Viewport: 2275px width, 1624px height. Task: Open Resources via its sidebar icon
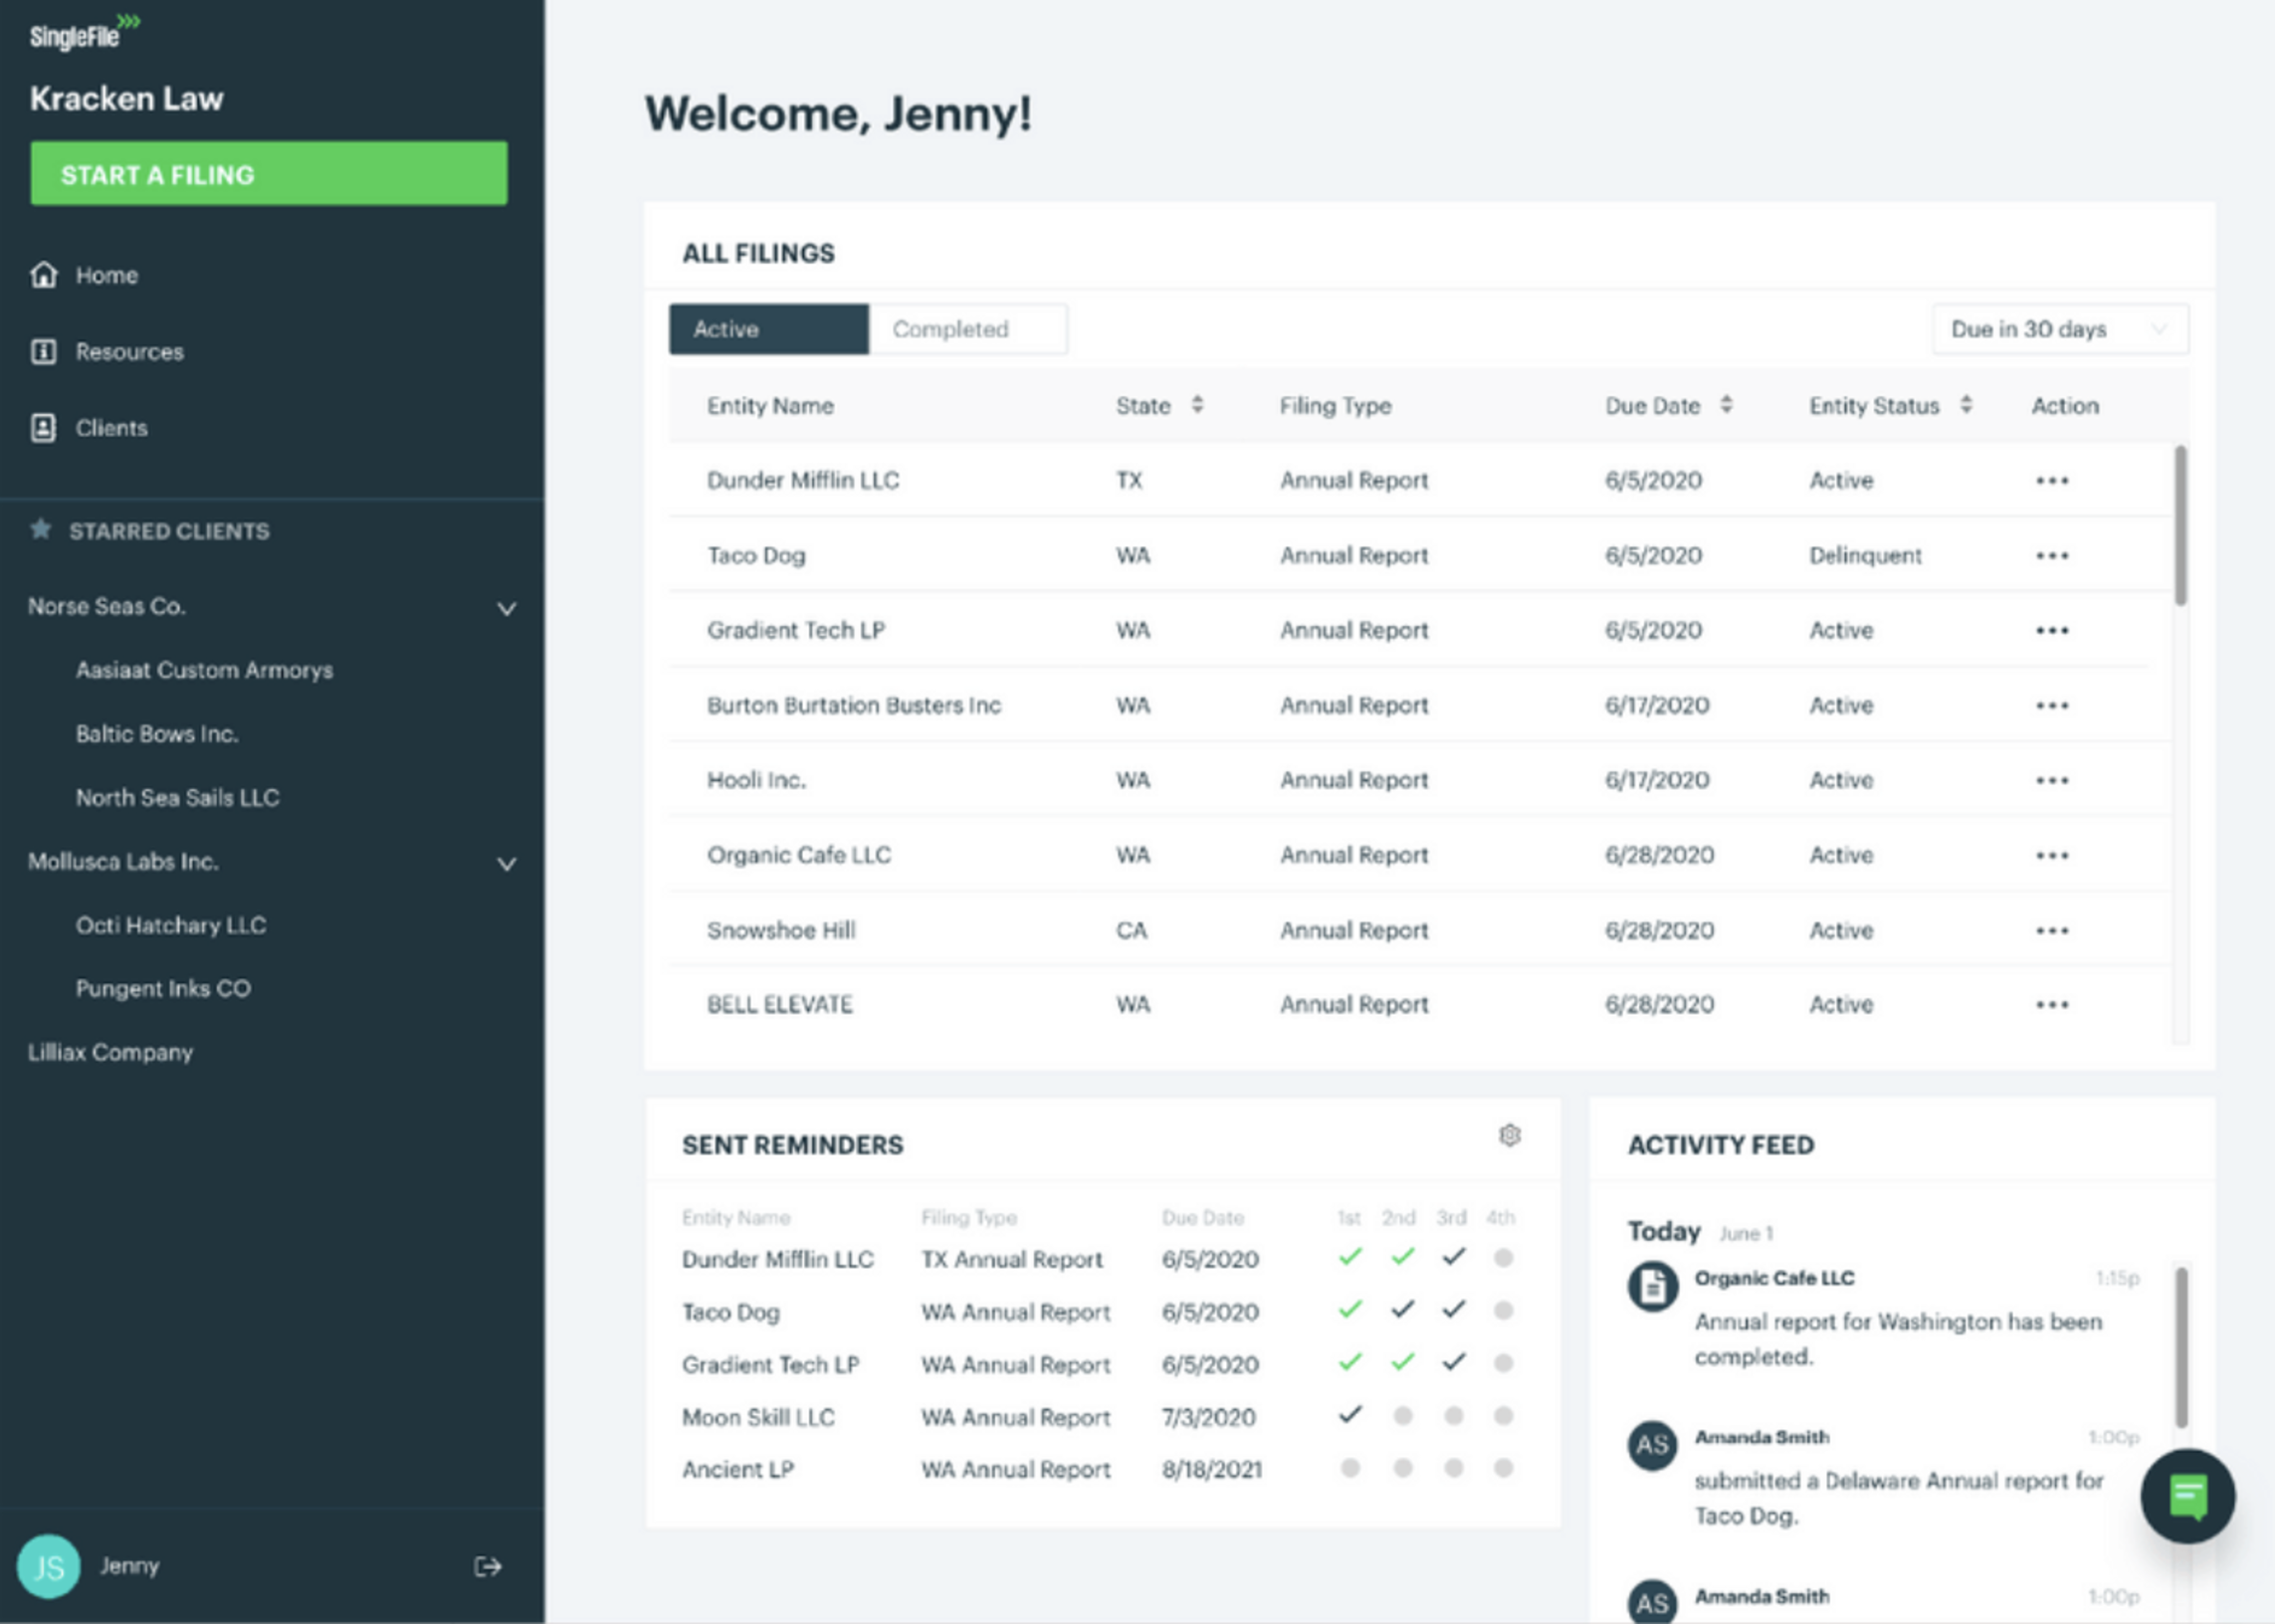43,352
